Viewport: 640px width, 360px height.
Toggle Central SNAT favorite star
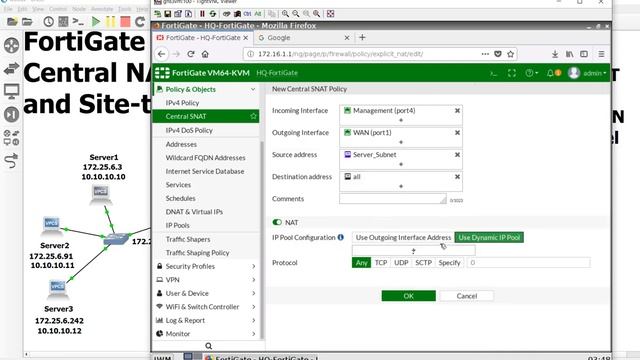coord(253,116)
